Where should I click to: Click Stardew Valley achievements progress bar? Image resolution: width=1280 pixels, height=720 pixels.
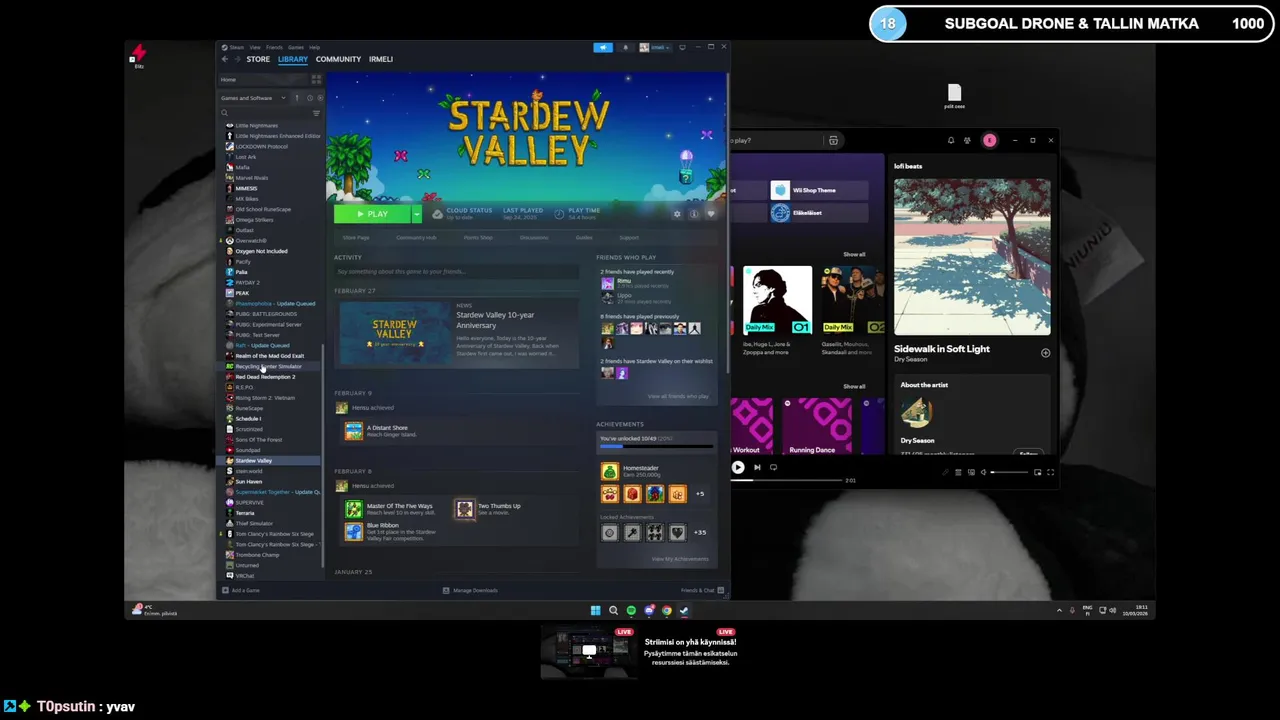[656, 446]
